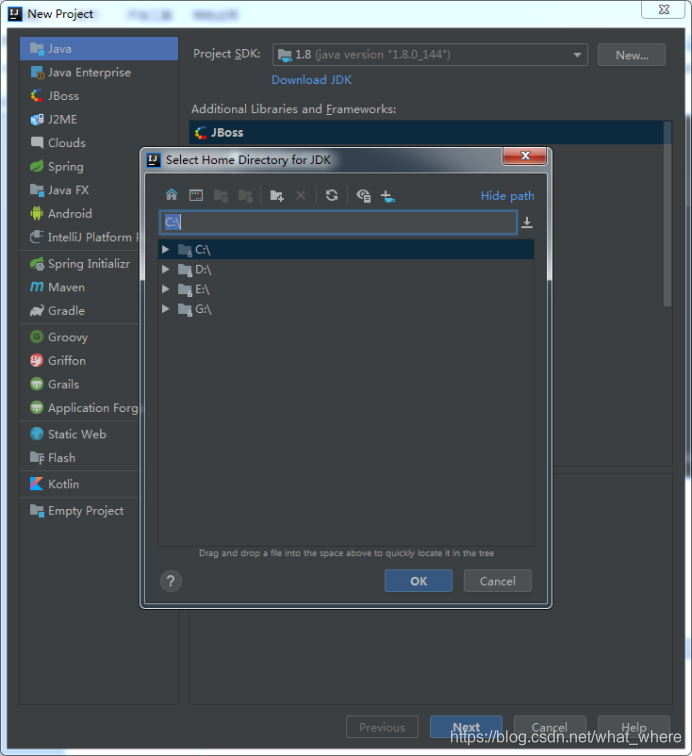Create a new folder via toolbar icon
The width and height of the screenshot is (692, 756).
tap(277, 195)
